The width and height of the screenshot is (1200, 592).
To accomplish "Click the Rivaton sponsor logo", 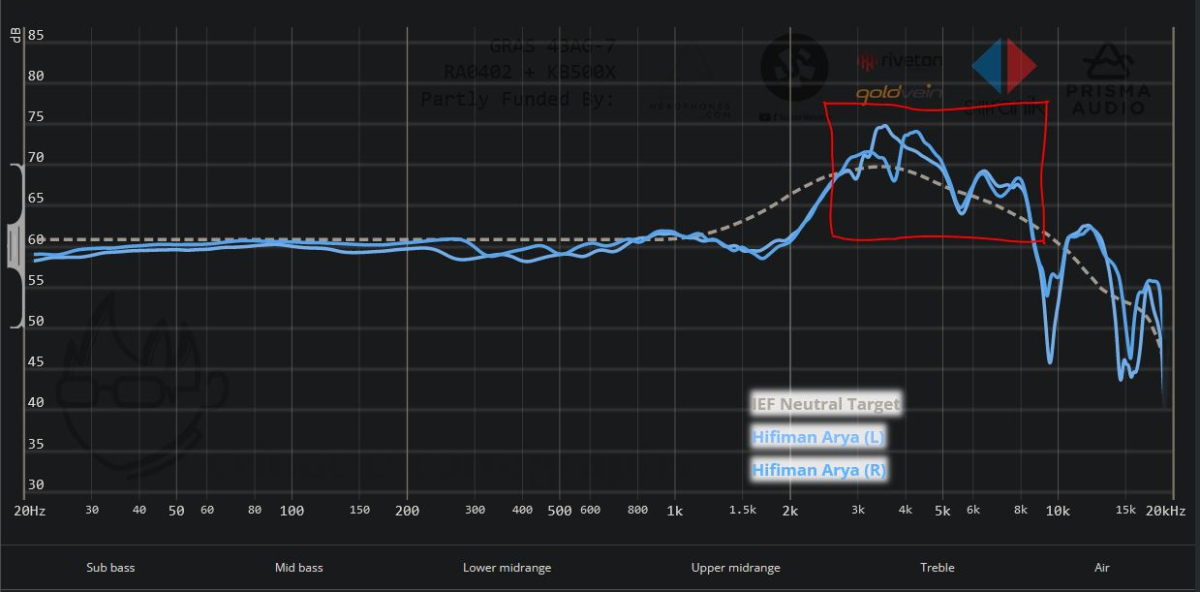I will (x=899, y=62).
